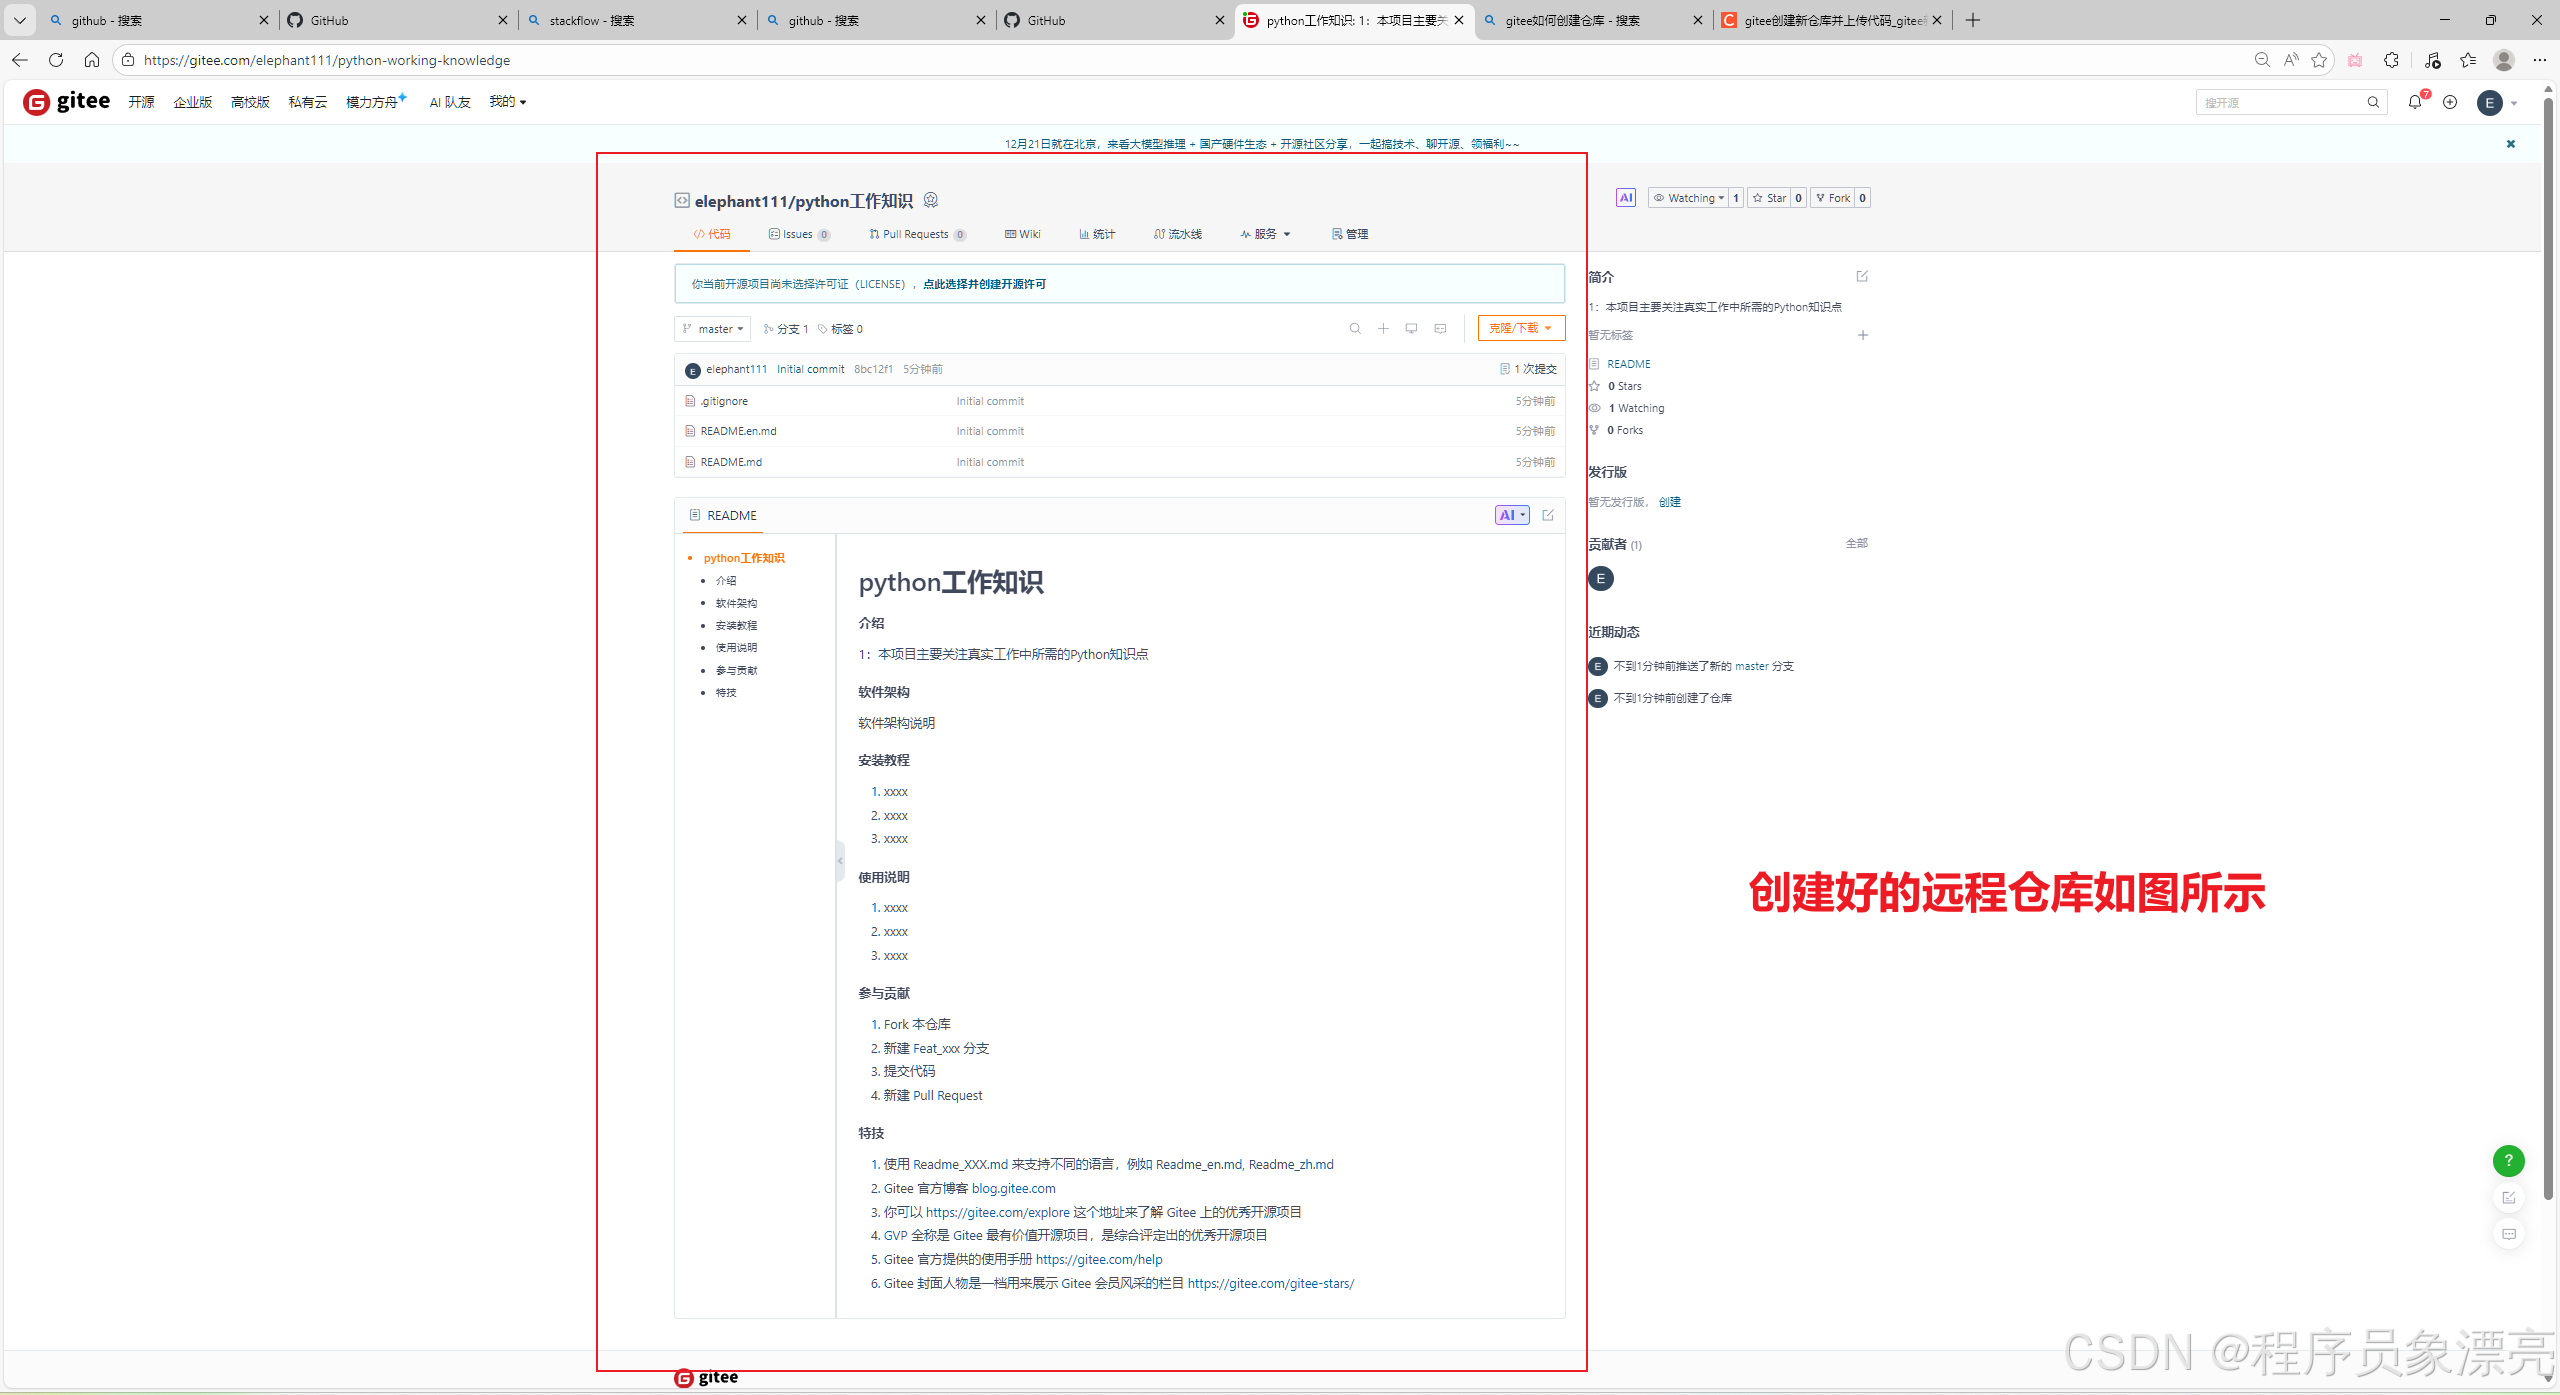Expand the master branch selector
Viewport: 2560px width, 1395px height.
713,329
